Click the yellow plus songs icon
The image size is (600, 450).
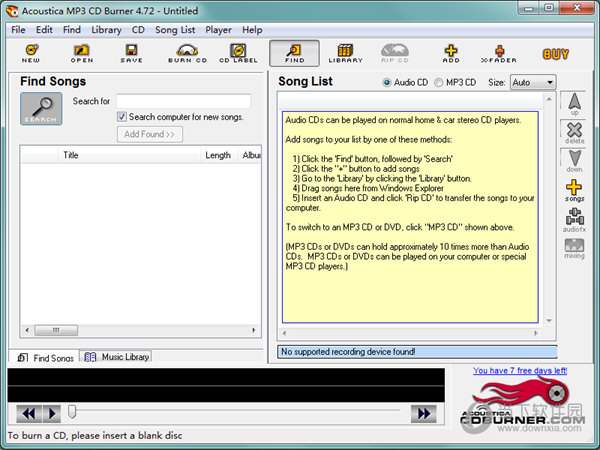coord(574,191)
